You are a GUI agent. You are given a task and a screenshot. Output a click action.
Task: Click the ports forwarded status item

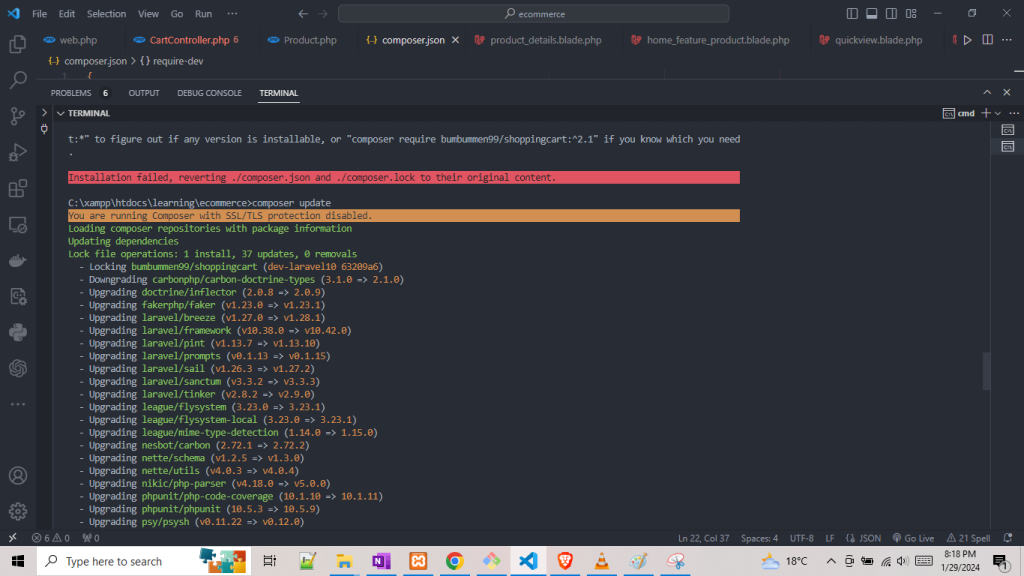(91, 538)
